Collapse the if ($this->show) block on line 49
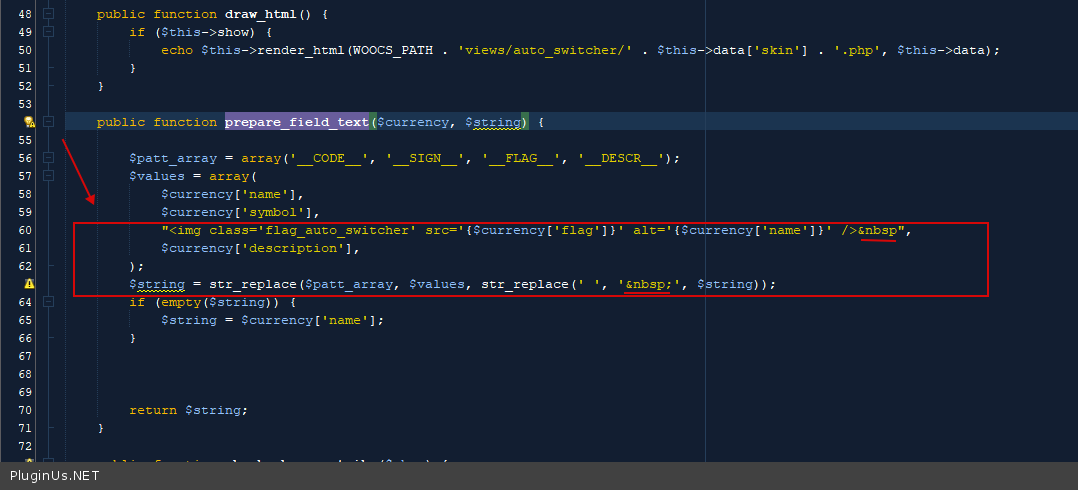The image size is (1078, 490). pyautogui.click(x=48, y=32)
